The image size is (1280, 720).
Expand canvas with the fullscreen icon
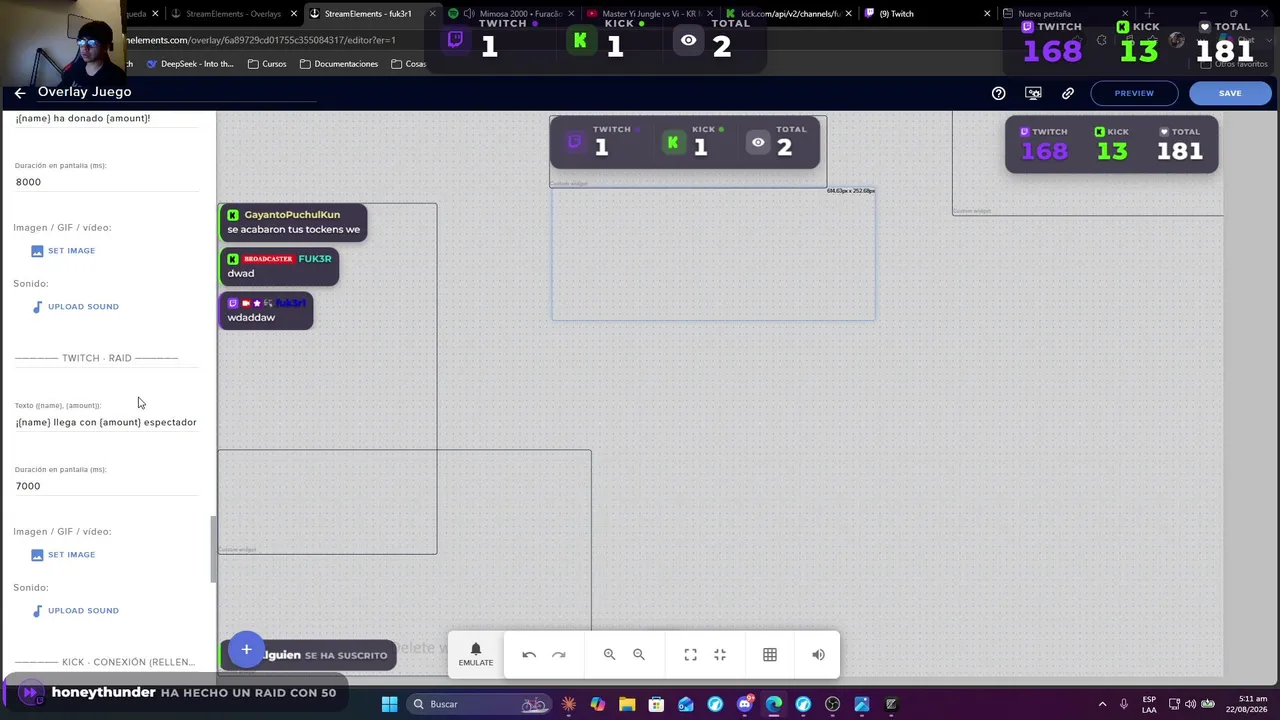point(690,655)
